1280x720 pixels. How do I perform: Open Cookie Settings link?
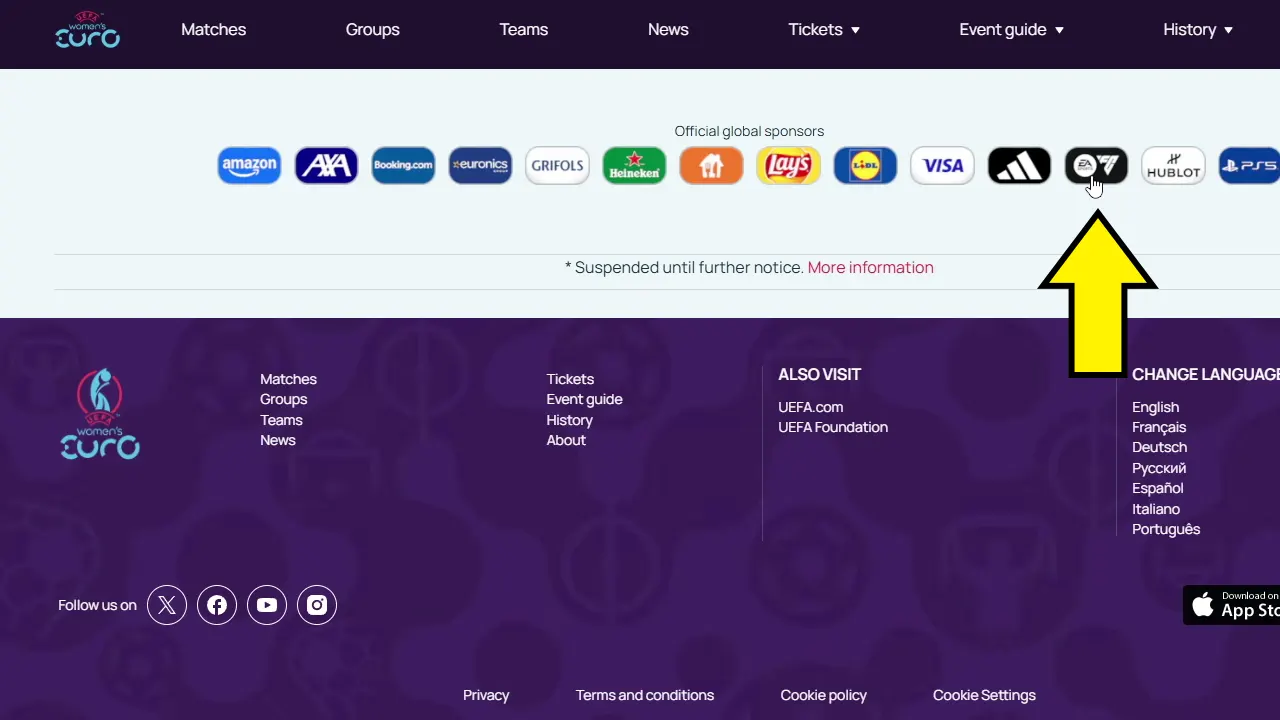click(x=984, y=695)
